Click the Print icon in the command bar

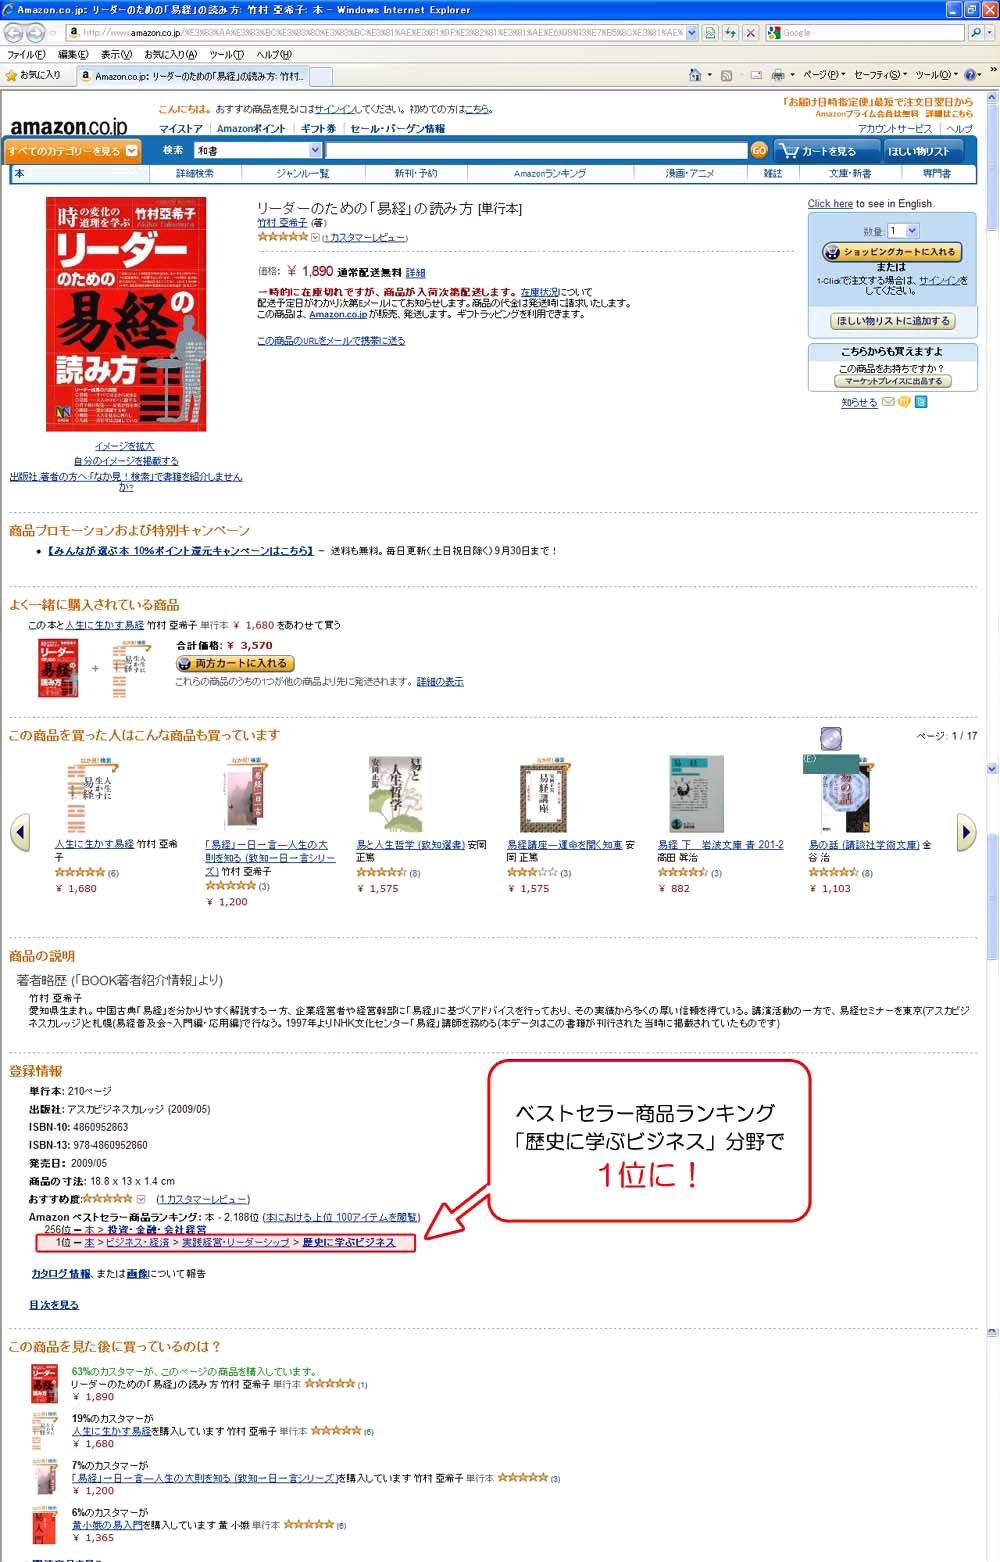778,75
